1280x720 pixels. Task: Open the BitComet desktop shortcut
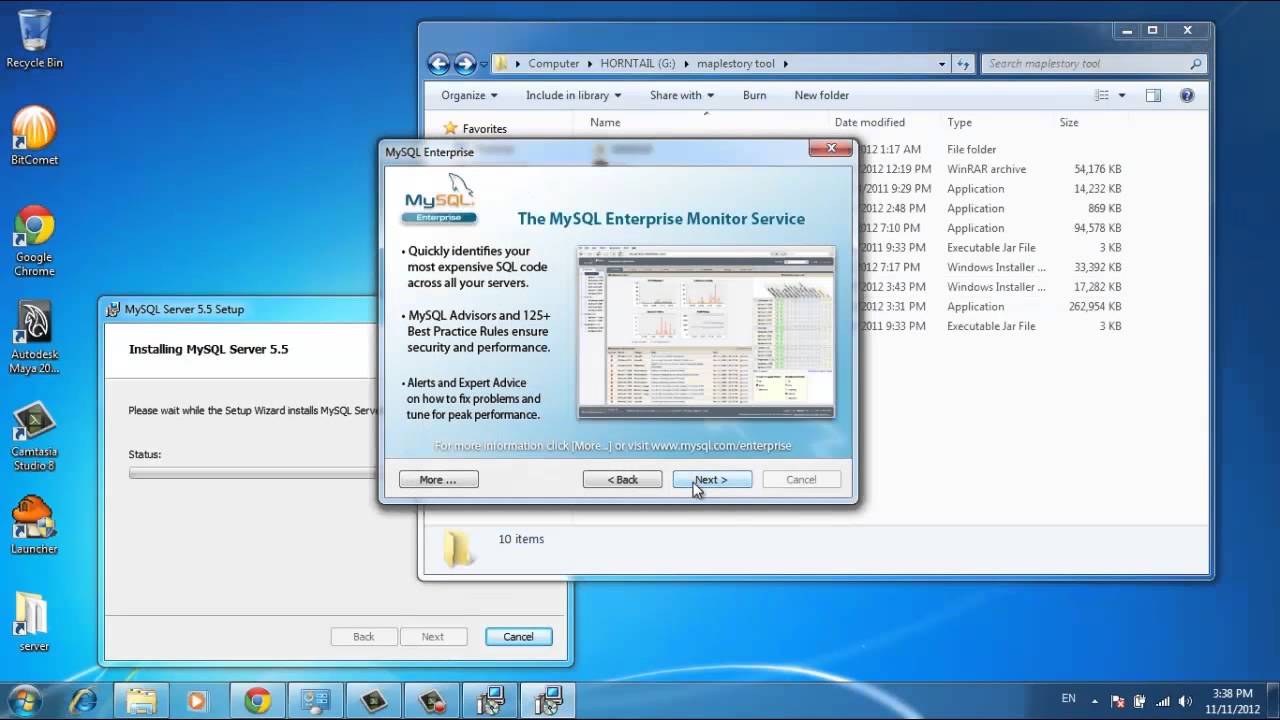pyautogui.click(x=34, y=135)
